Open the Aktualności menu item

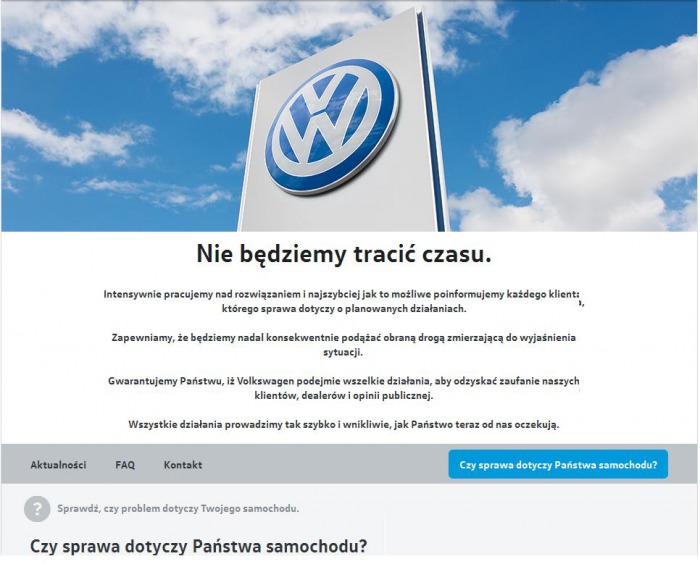point(58,465)
